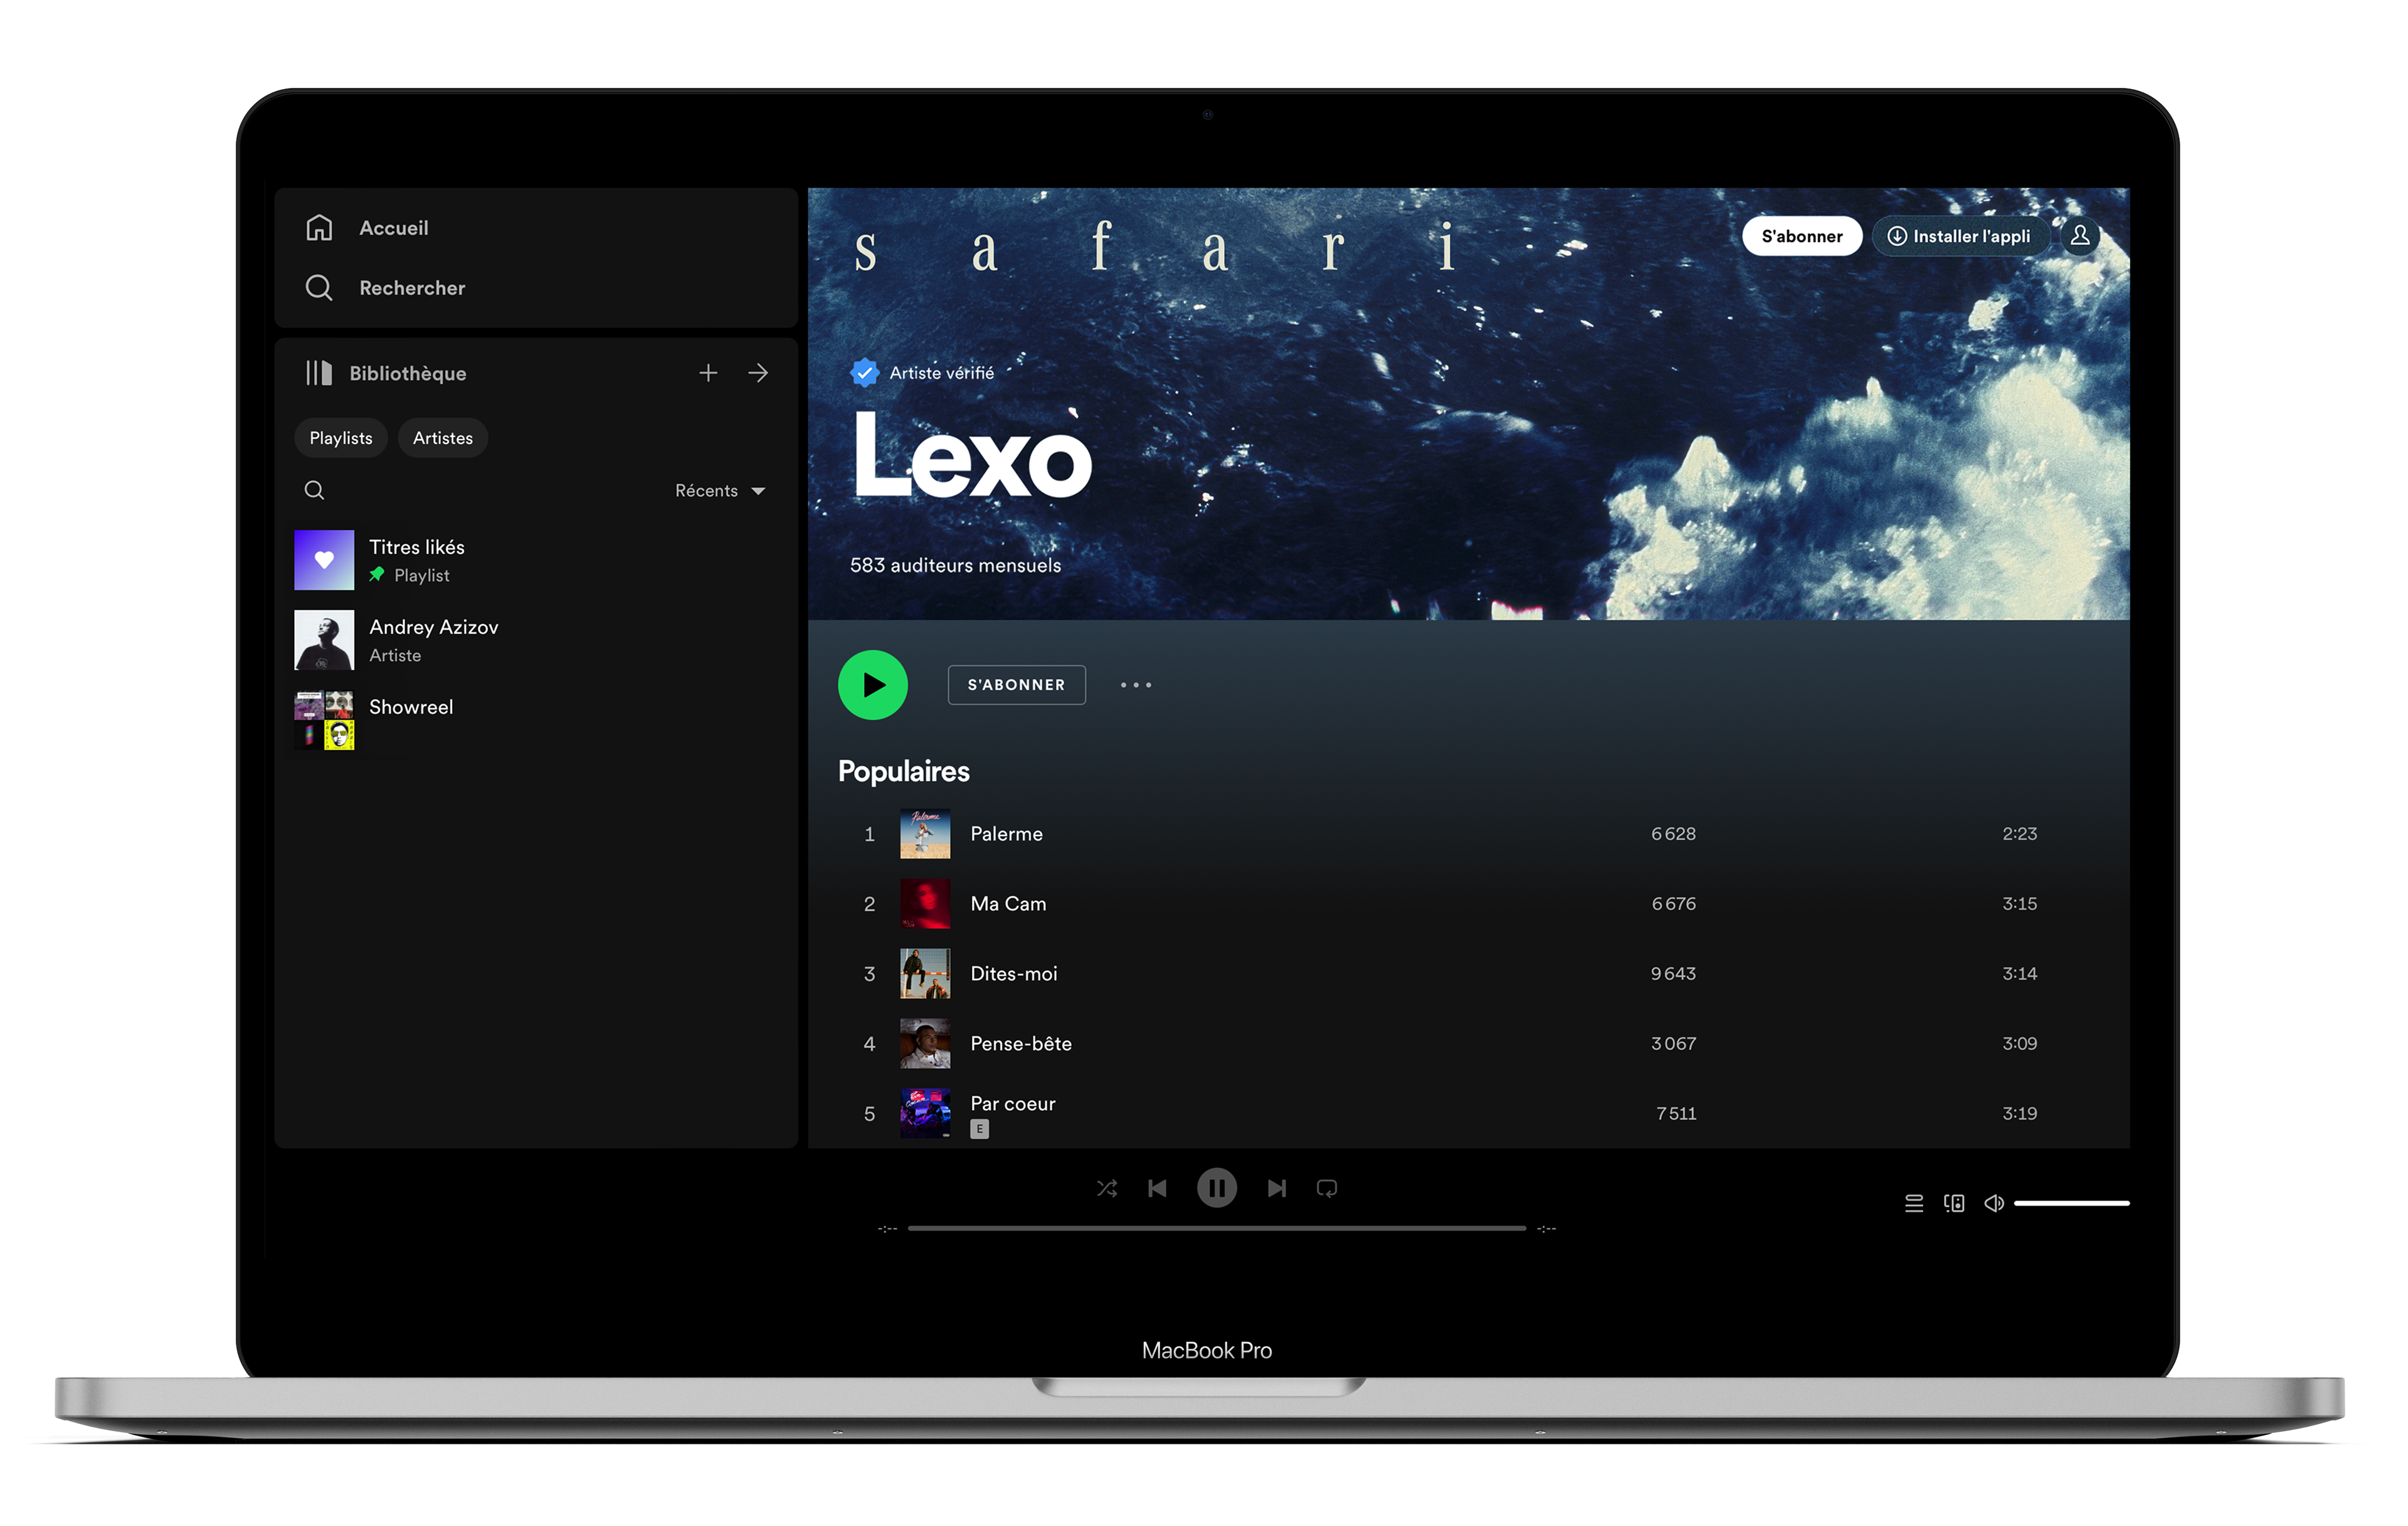The height and width of the screenshot is (1526, 2408).
Task: Click the Populaires section heading
Action: pos(904,771)
